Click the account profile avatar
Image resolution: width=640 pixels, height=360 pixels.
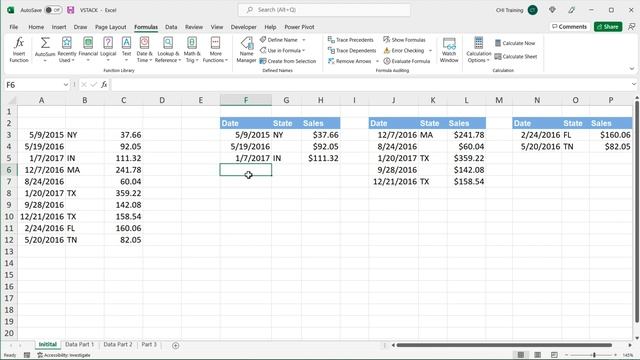click(x=532, y=10)
